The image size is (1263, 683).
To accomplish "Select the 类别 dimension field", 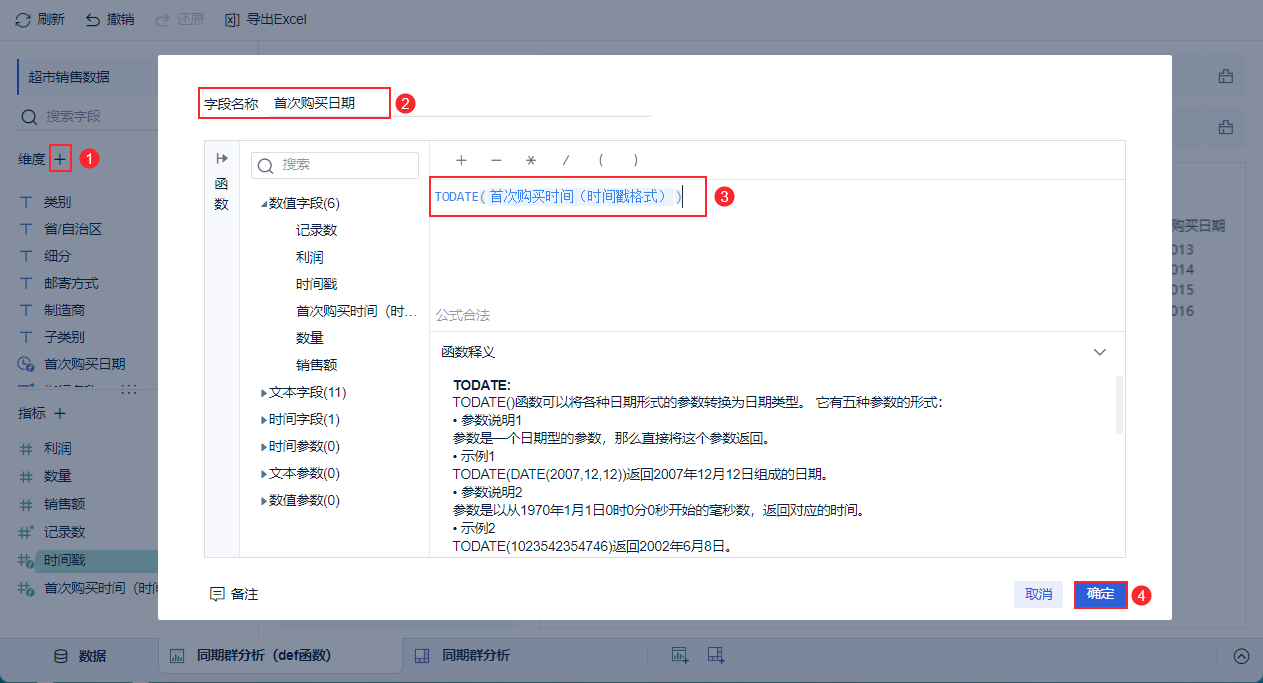I will pos(57,202).
